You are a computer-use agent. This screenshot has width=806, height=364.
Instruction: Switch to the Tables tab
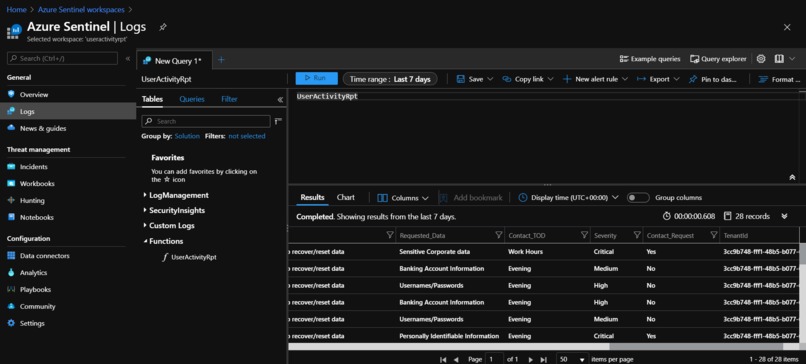152,99
